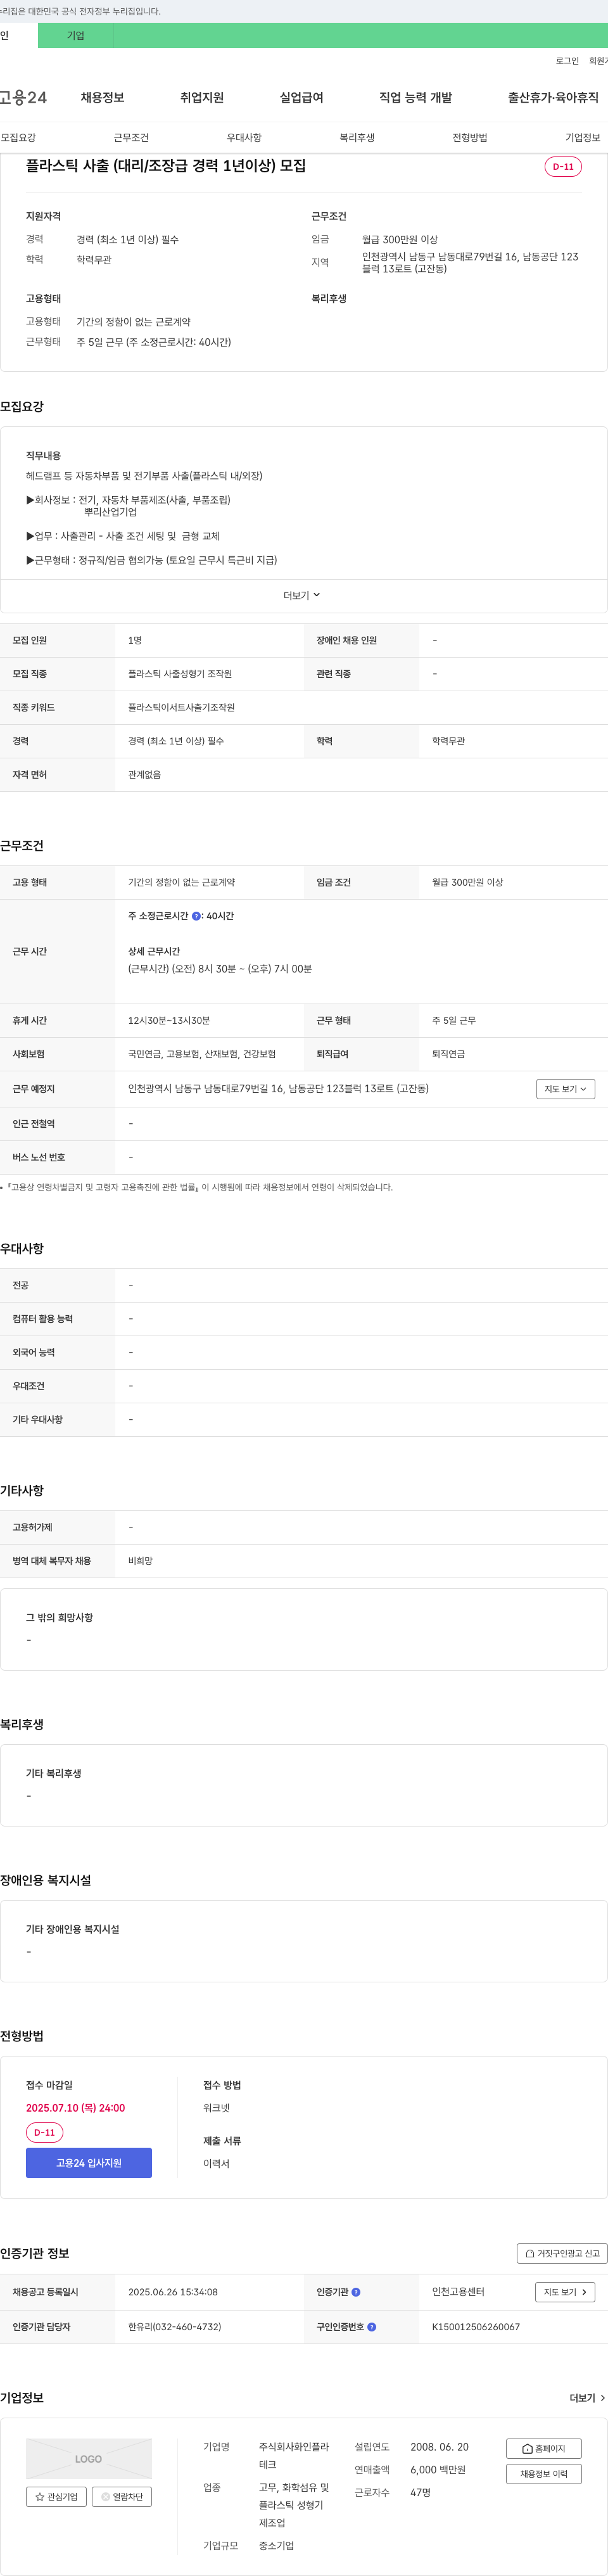
Task: Open 지도 보기 for 인천고용센터
Action: point(565,2292)
